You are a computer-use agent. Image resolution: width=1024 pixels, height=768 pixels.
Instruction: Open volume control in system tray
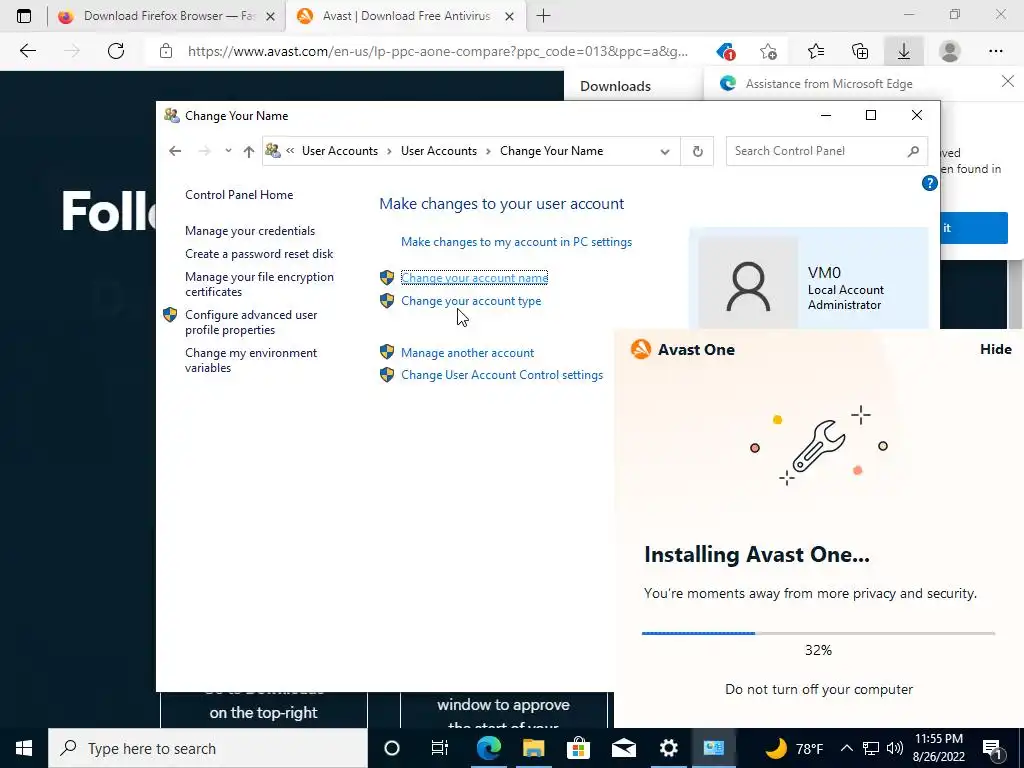[895, 748]
